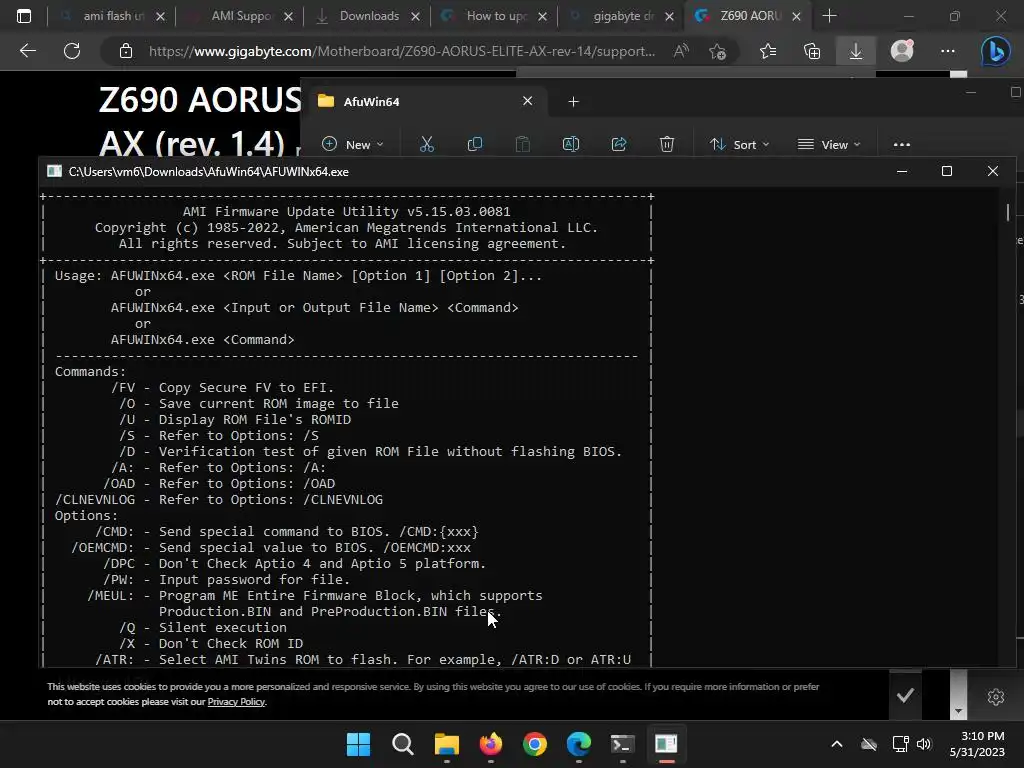The width and height of the screenshot is (1024, 768).
Task: Close the AMI Support tab
Action: click(288, 16)
